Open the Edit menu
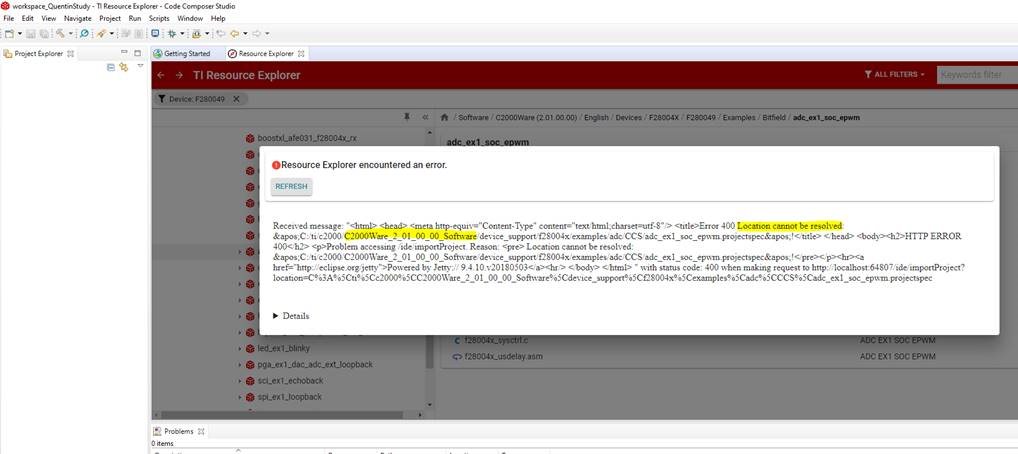The height and width of the screenshot is (454, 1018). coord(27,19)
